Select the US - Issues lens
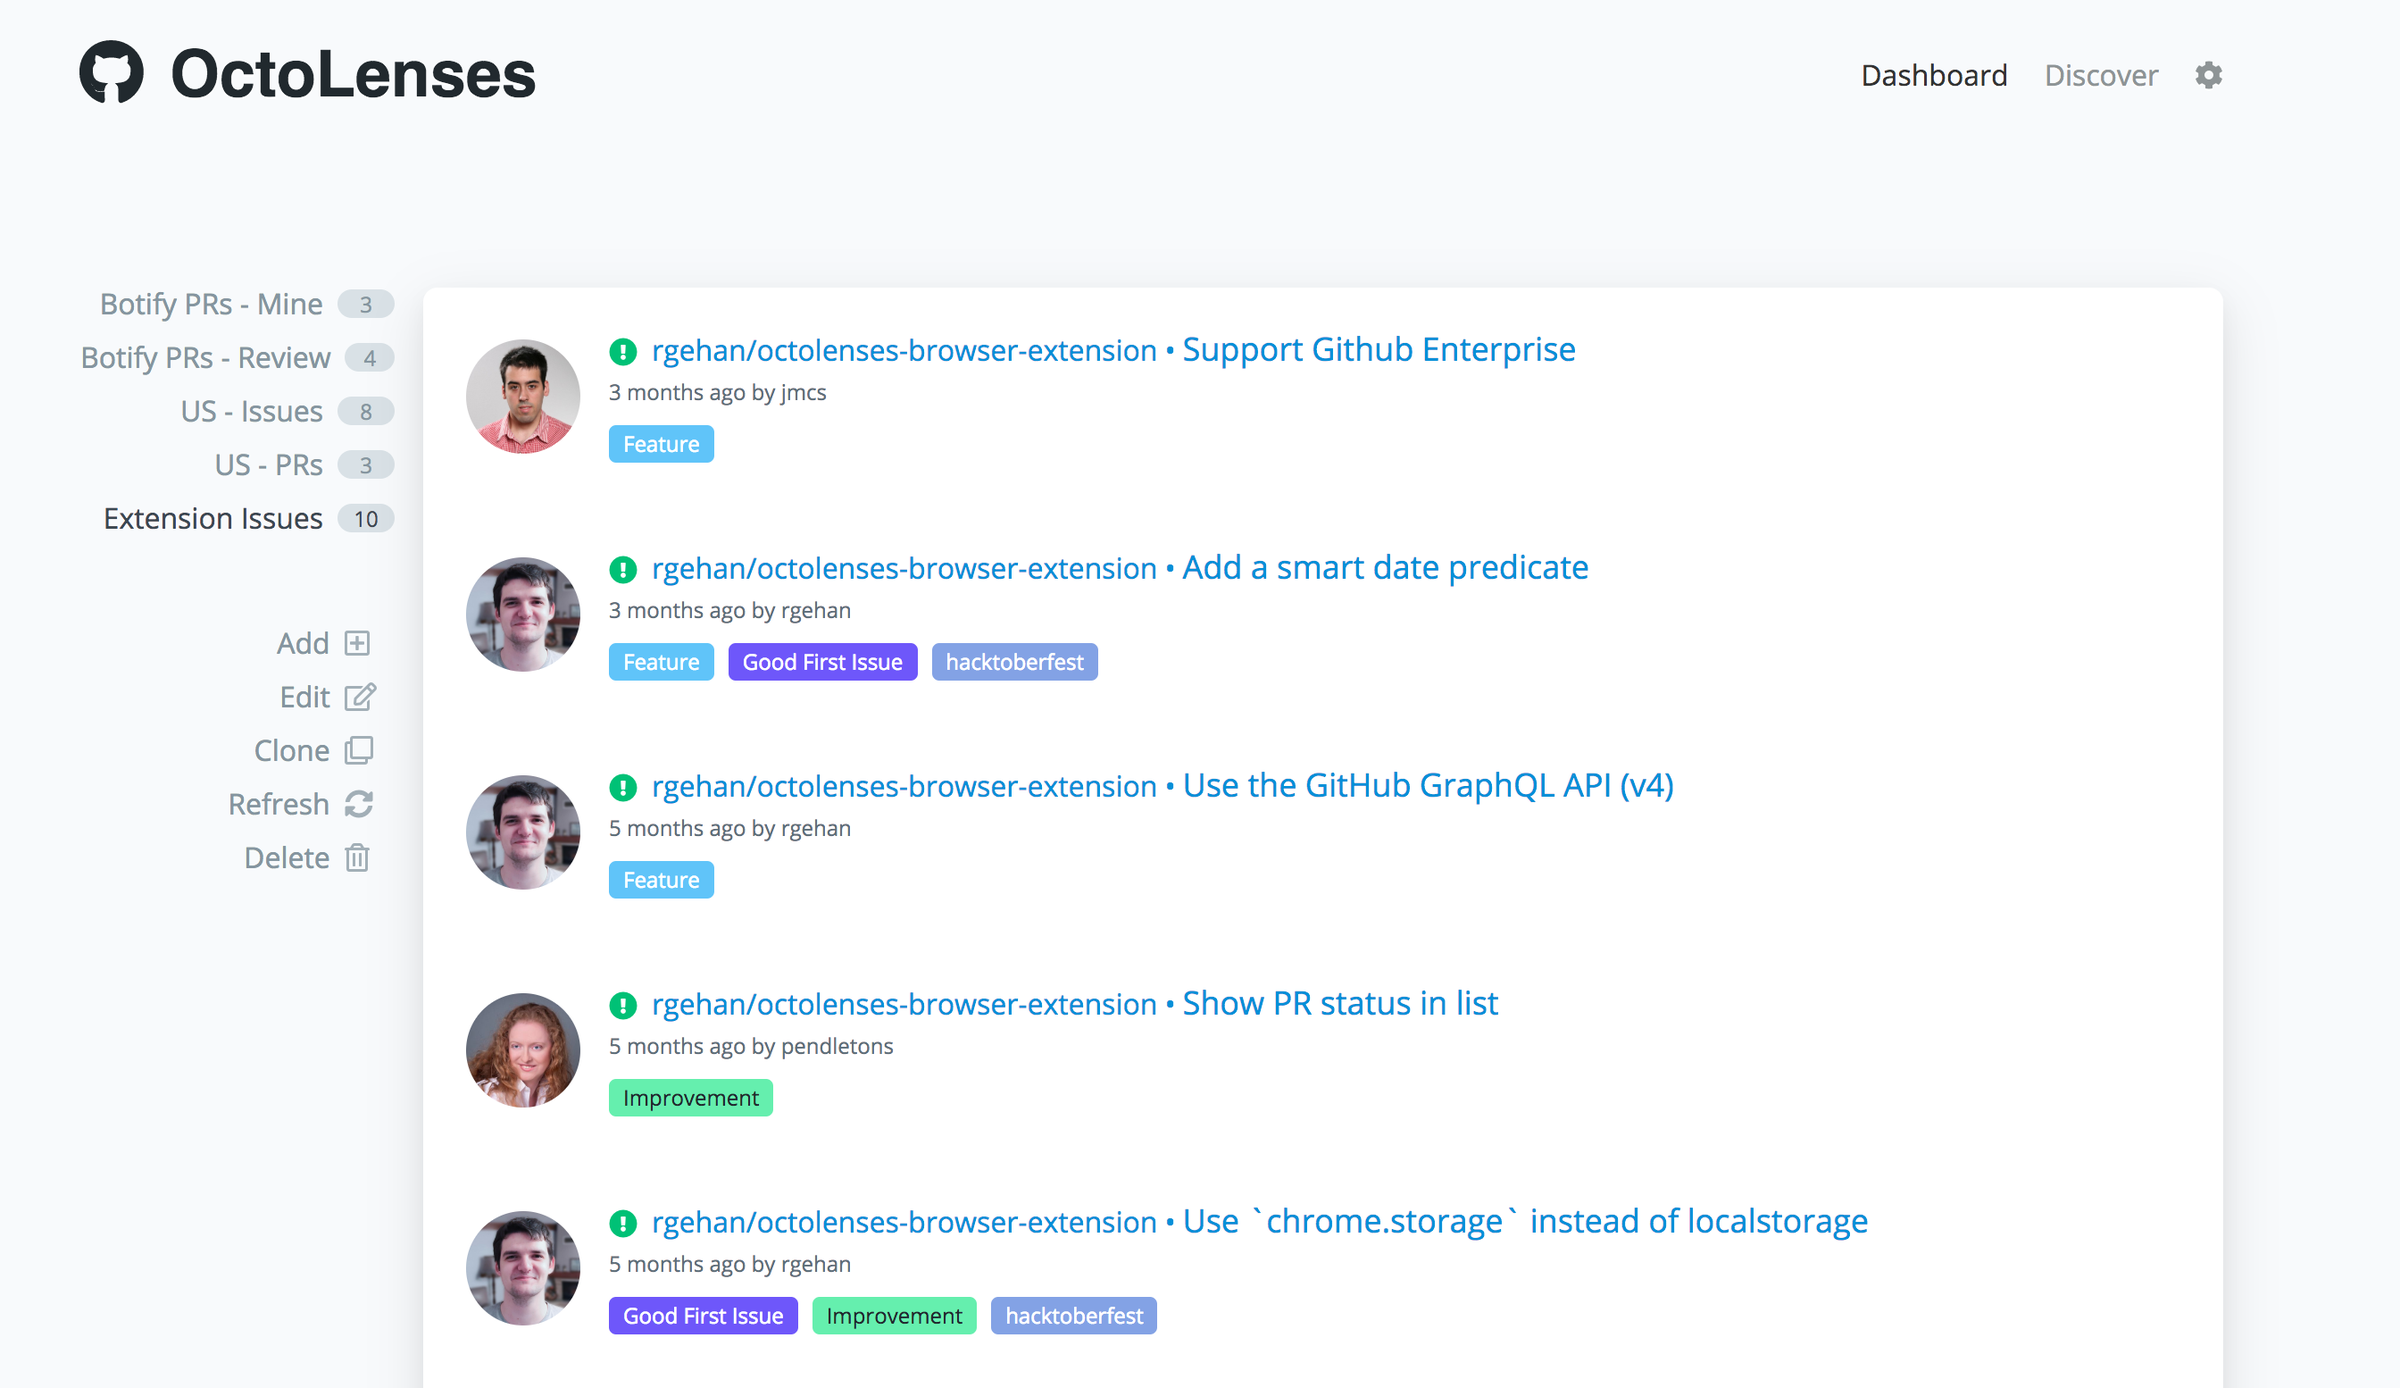This screenshot has width=2400, height=1388. [252, 411]
